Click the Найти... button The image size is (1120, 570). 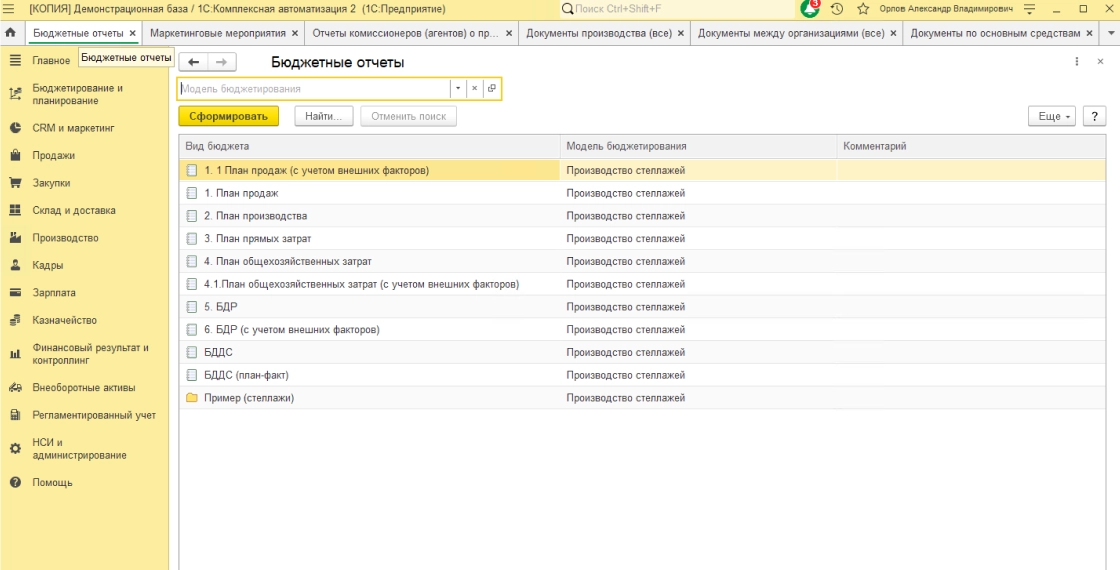coord(324,116)
